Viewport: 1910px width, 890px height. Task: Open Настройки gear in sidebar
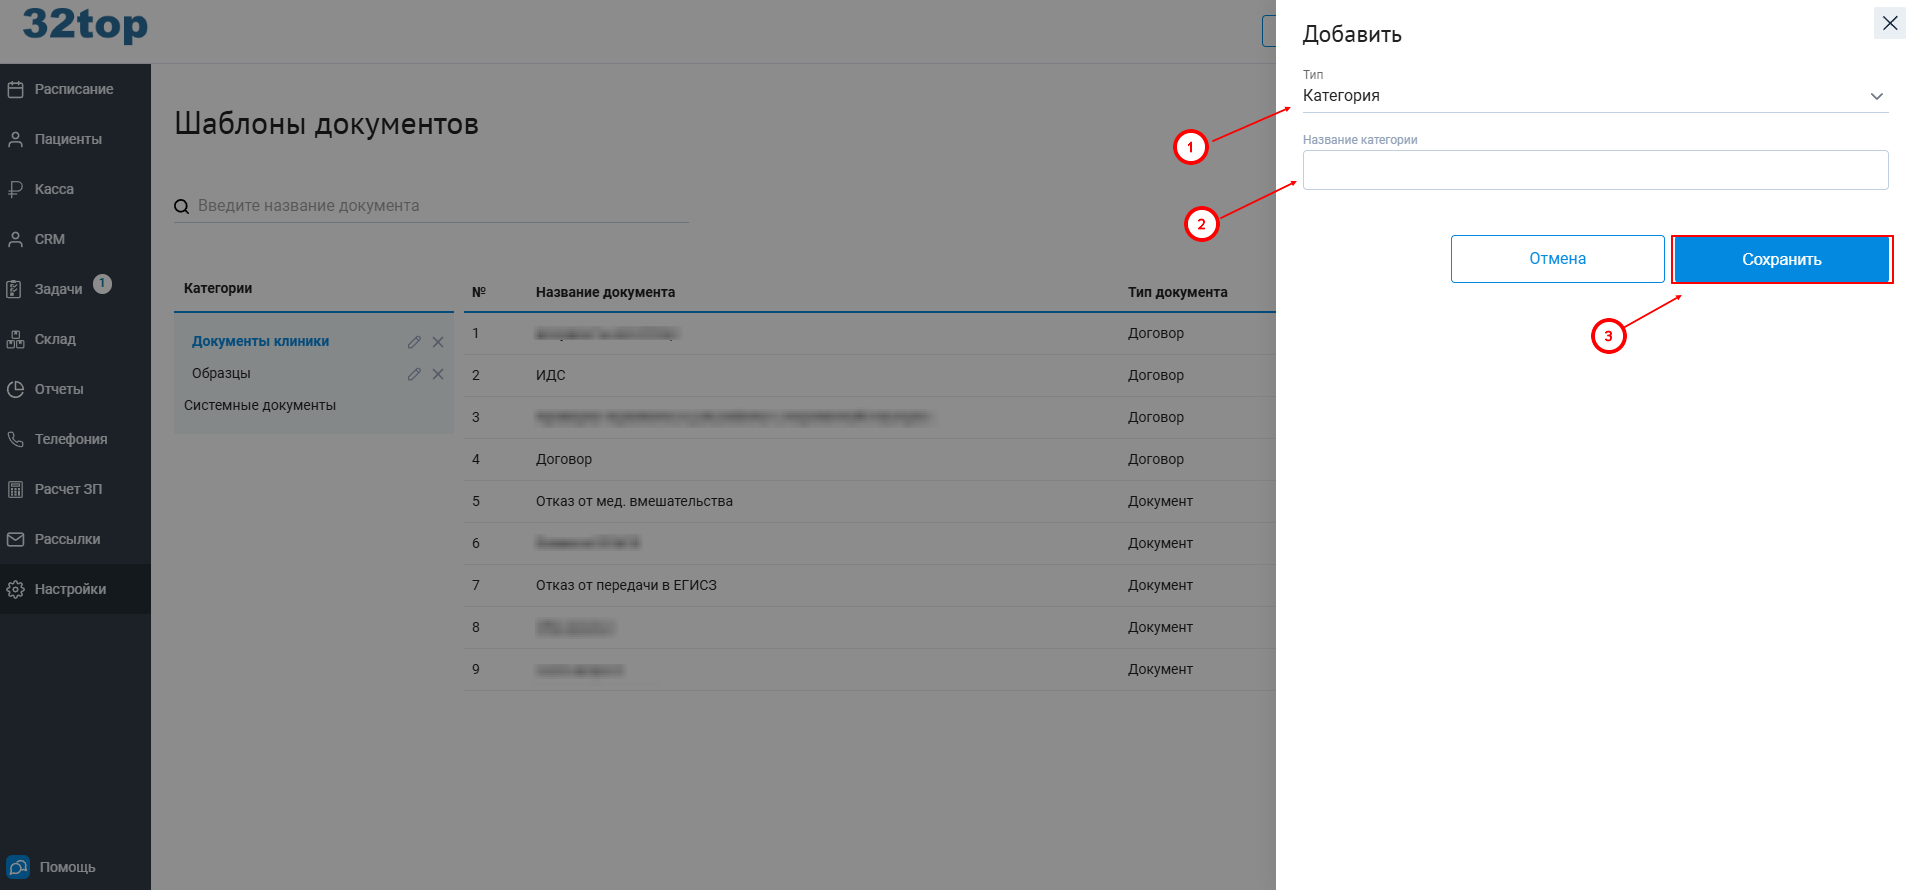tap(16, 589)
